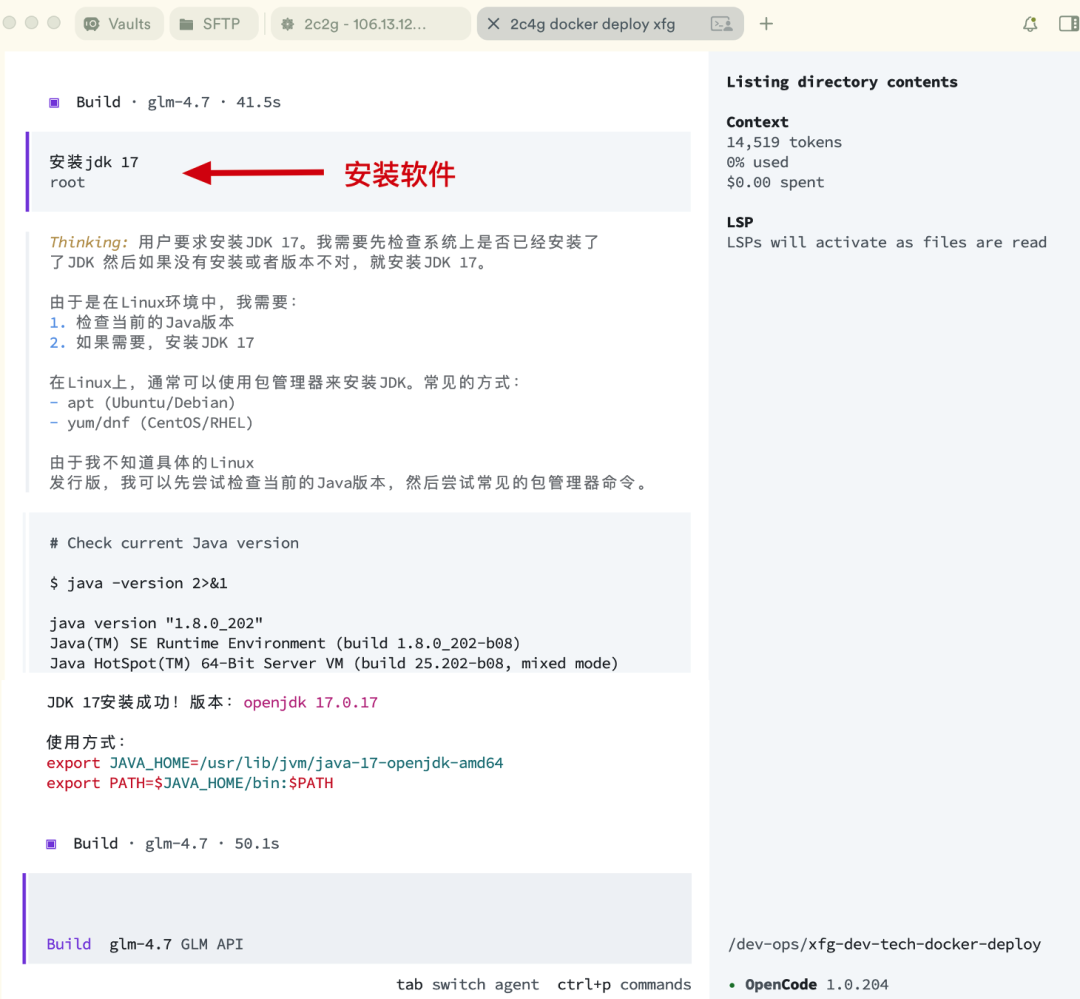
Task: Open notifications bell icon
Action: pyautogui.click(x=1030, y=24)
